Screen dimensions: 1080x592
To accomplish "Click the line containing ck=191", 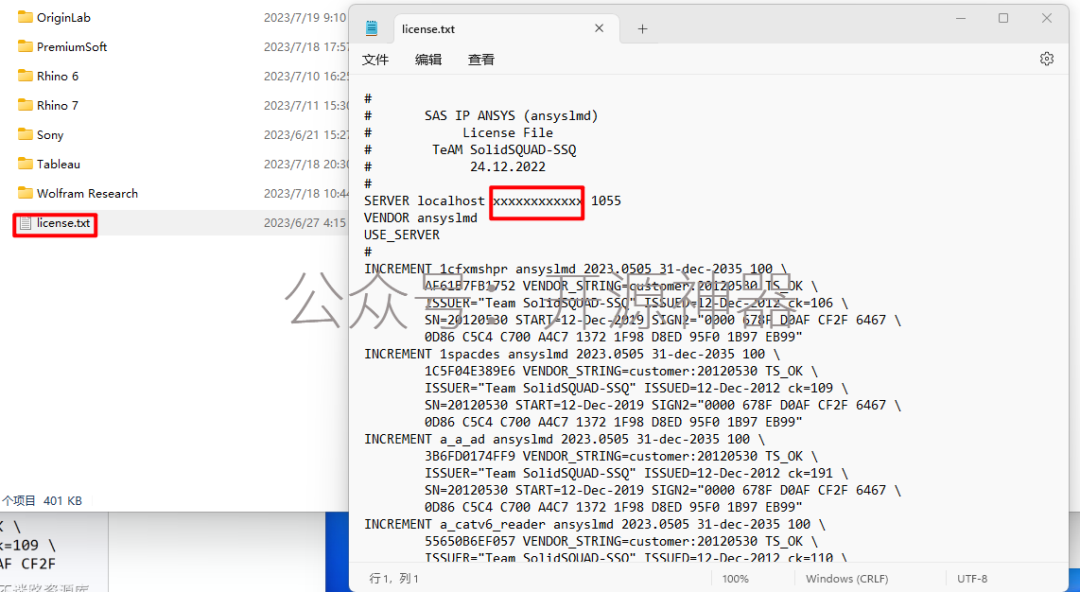I will click(x=636, y=473).
